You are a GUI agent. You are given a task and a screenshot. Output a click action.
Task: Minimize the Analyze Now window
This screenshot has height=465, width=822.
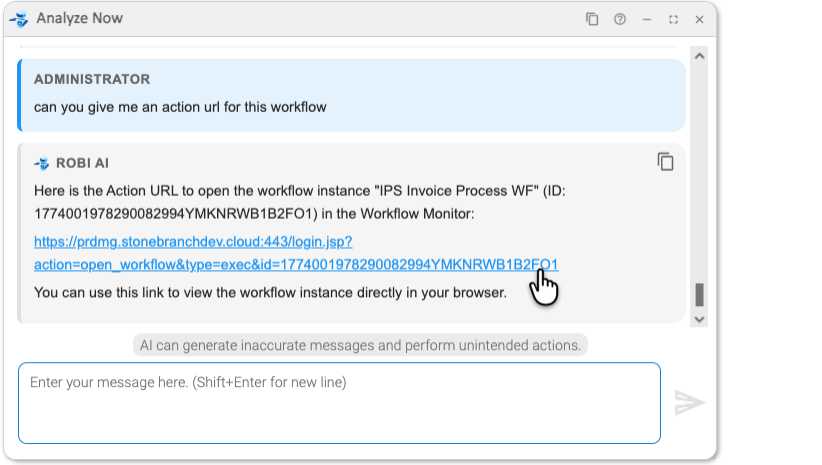647,19
